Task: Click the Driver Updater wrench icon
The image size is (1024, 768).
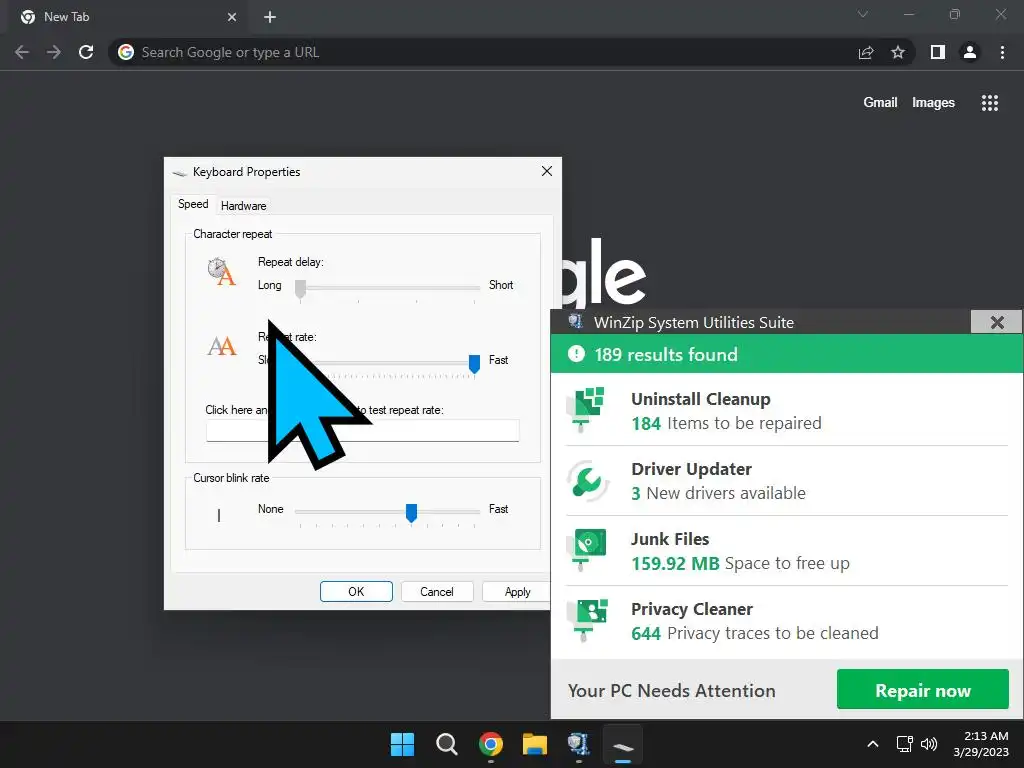Action: tap(587, 481)
